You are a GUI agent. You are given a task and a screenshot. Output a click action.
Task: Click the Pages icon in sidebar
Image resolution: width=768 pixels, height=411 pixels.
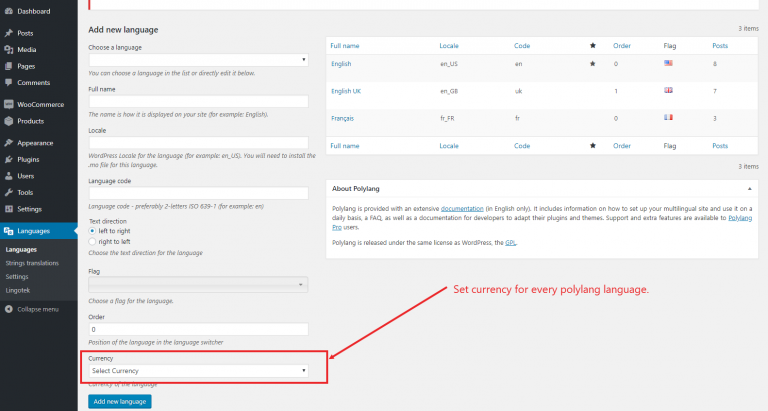pyautogui.click(x=9, y=66)
